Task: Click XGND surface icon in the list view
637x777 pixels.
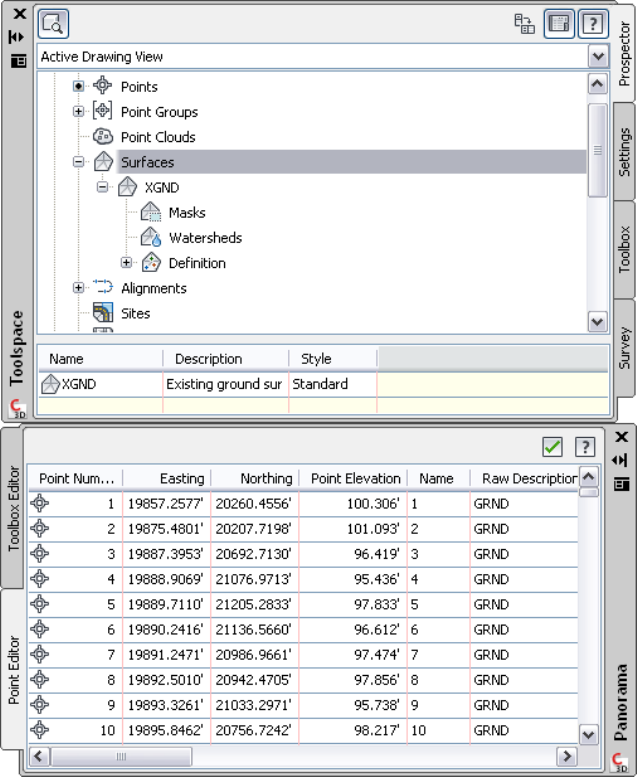Action: click(50, 384)
